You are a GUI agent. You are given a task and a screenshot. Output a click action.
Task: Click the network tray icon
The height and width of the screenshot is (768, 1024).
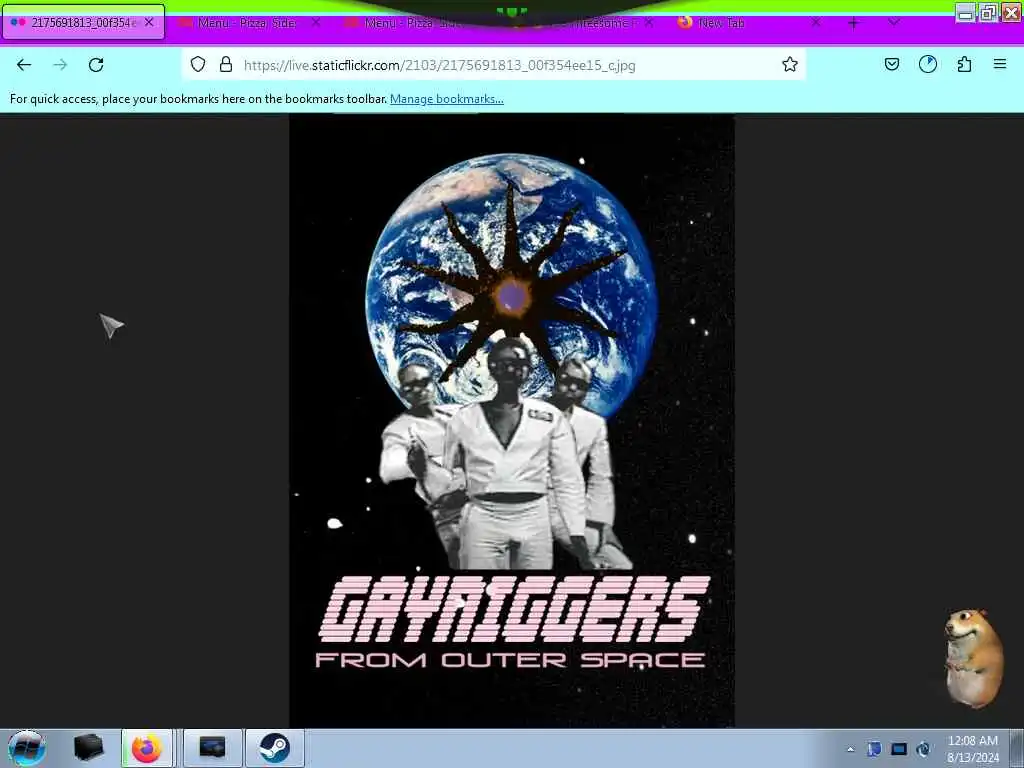pos(874,749)
